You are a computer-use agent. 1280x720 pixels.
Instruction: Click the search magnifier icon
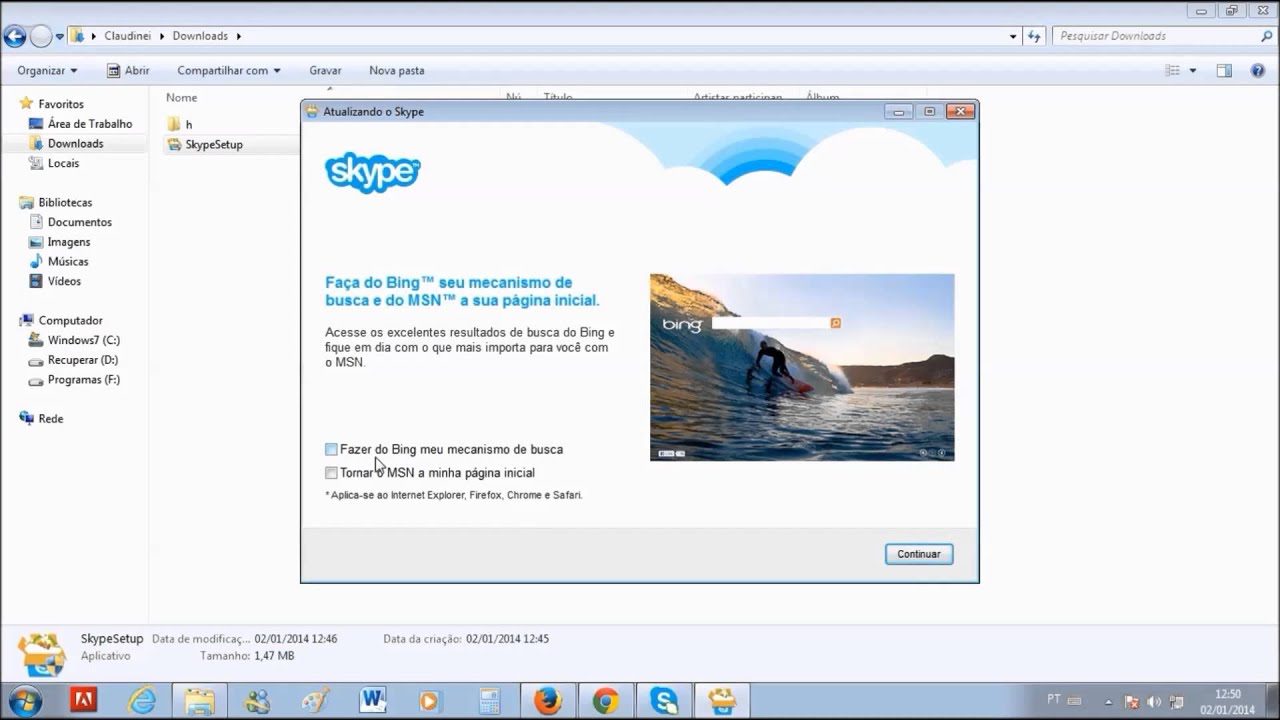coord(1267,36)
